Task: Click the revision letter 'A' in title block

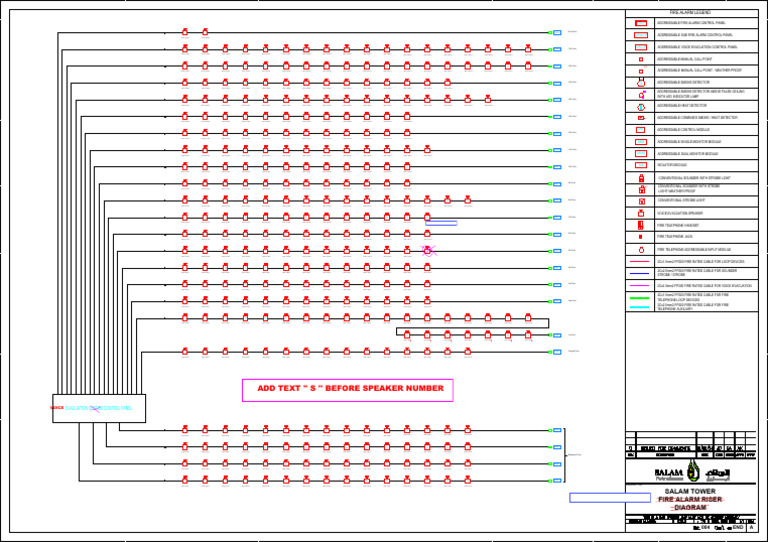Action: [x=751, y=528]
